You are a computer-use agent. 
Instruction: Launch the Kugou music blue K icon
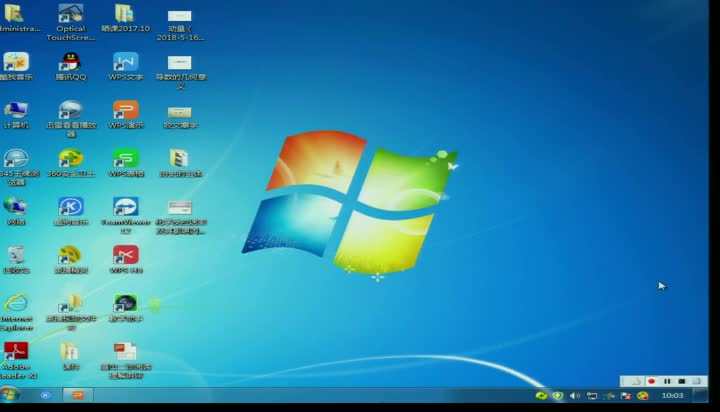pos(71,211)
